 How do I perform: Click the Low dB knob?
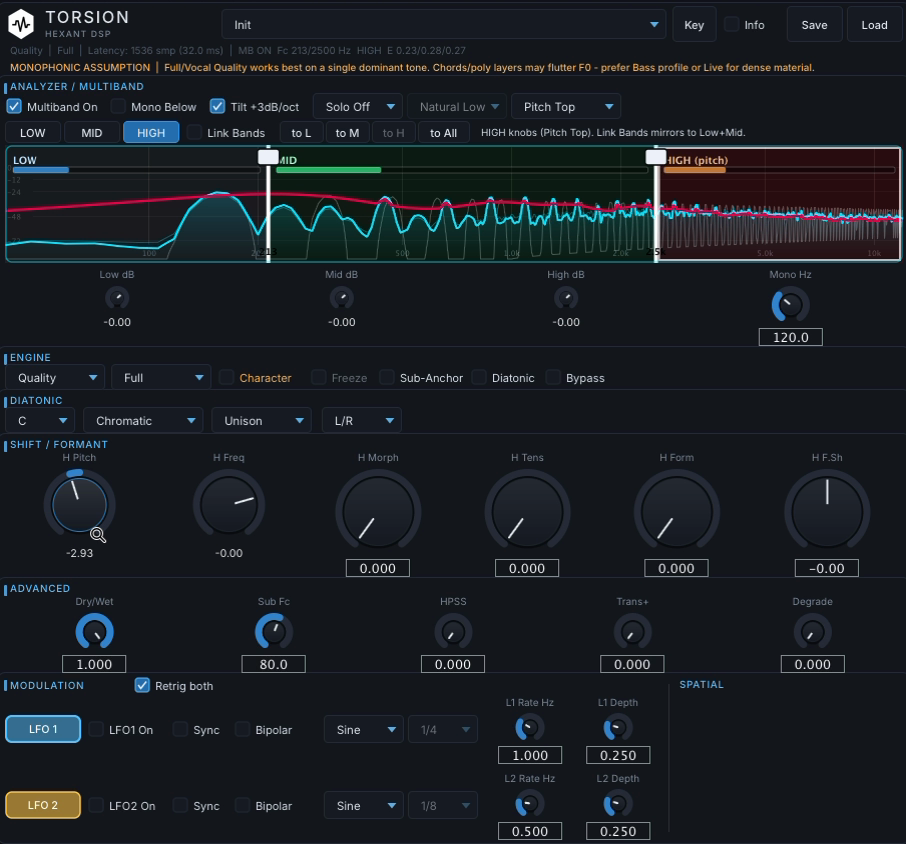tap(117, 299)
